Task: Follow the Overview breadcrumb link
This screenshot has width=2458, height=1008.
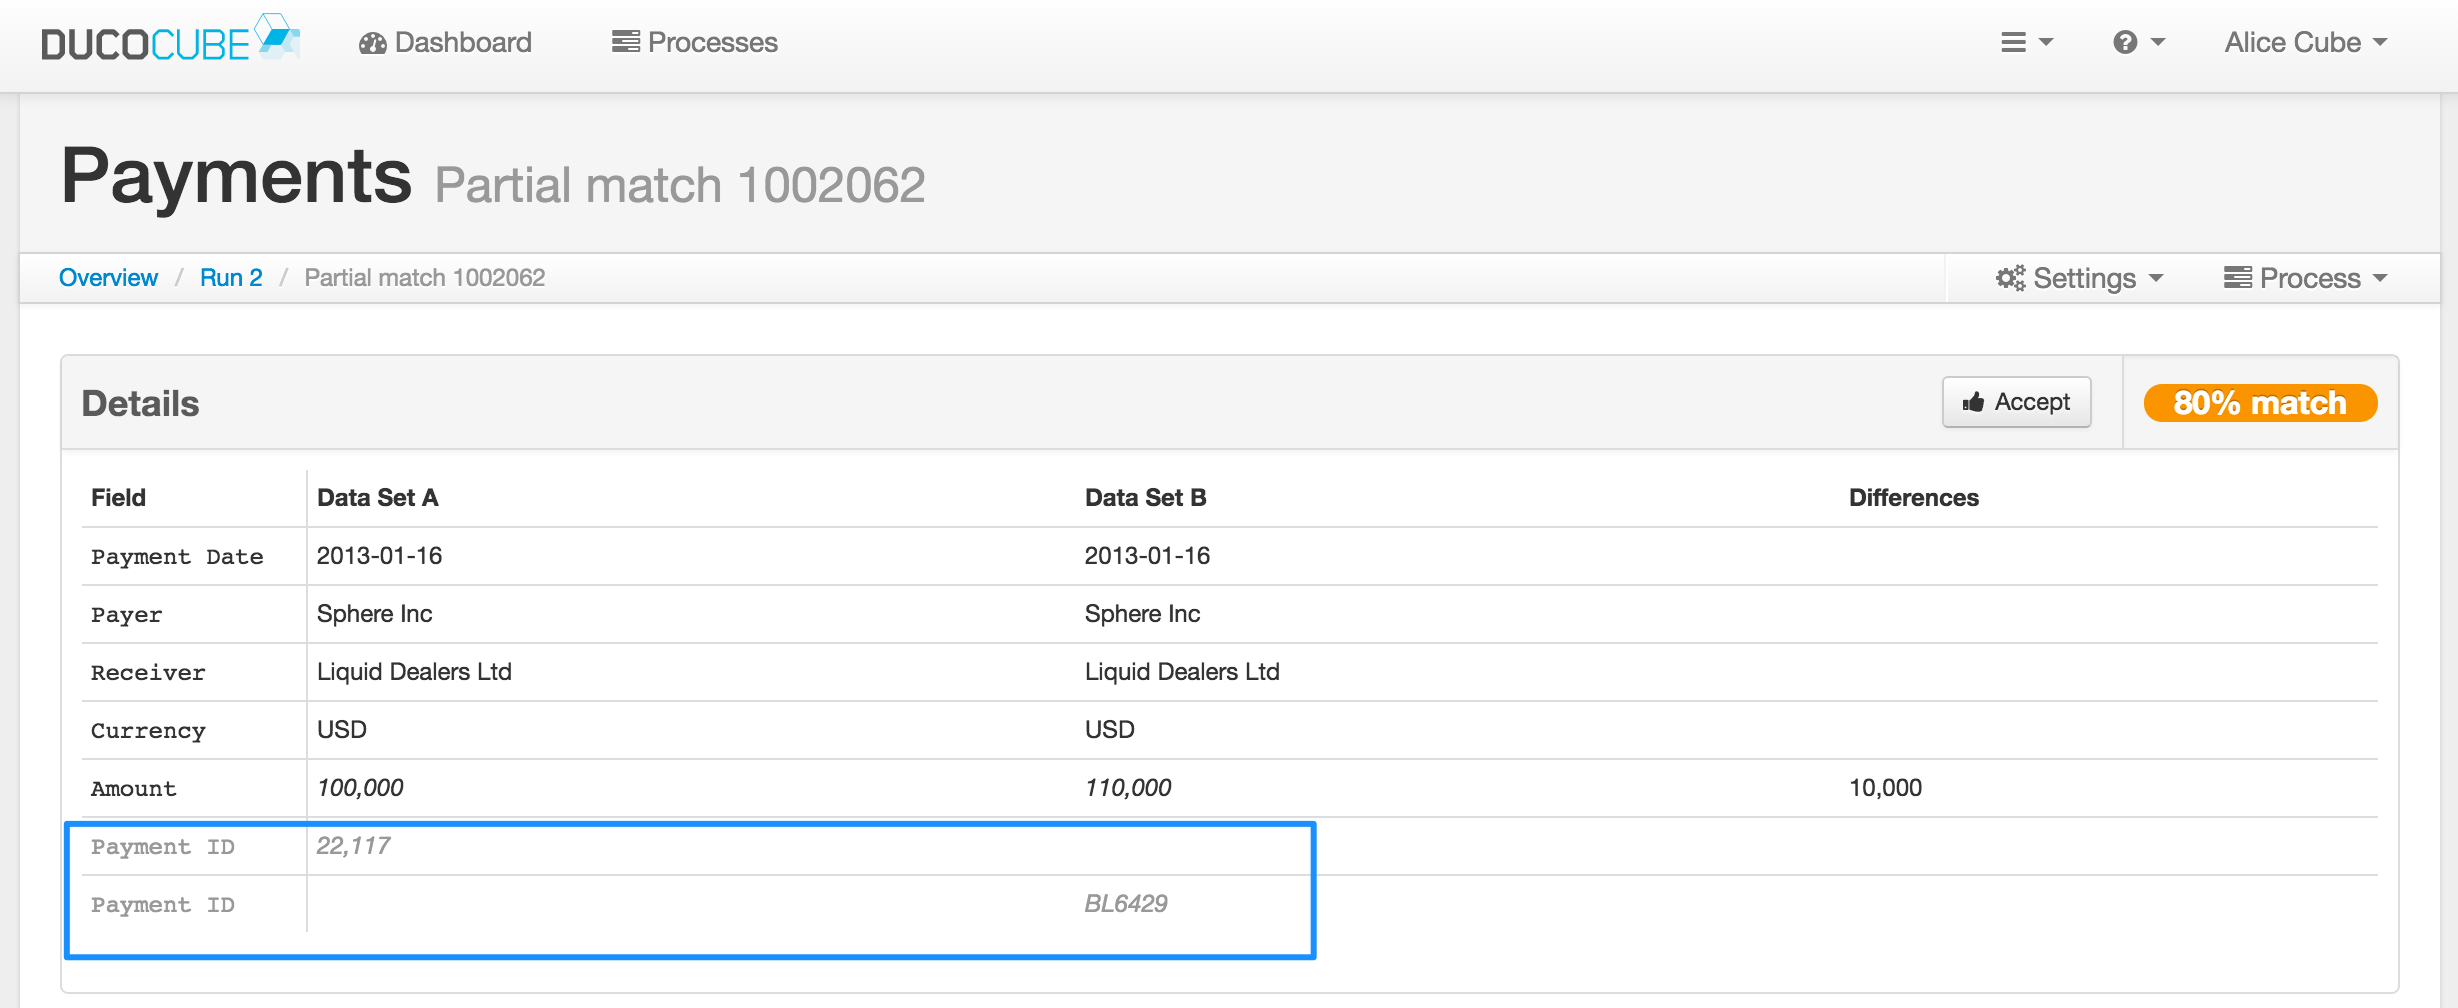Action: tap(108, 278)
